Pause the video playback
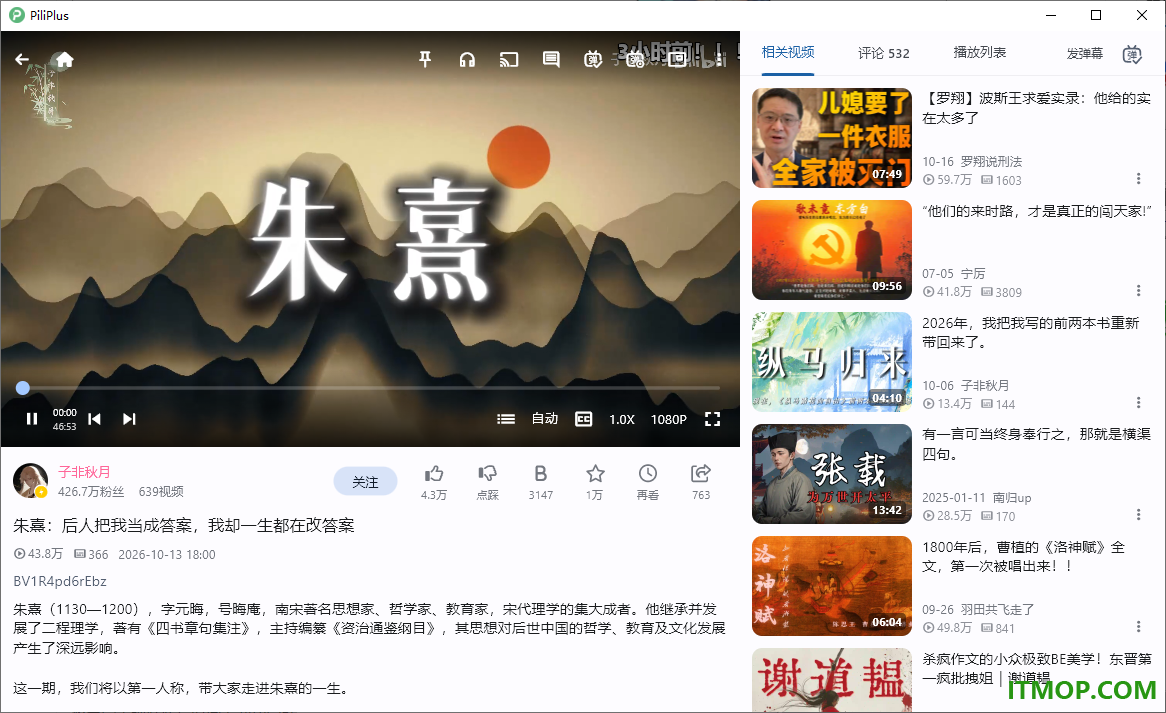Image resolution: width=1166 pixels, height=713 pixels. [x=31, y=419]
